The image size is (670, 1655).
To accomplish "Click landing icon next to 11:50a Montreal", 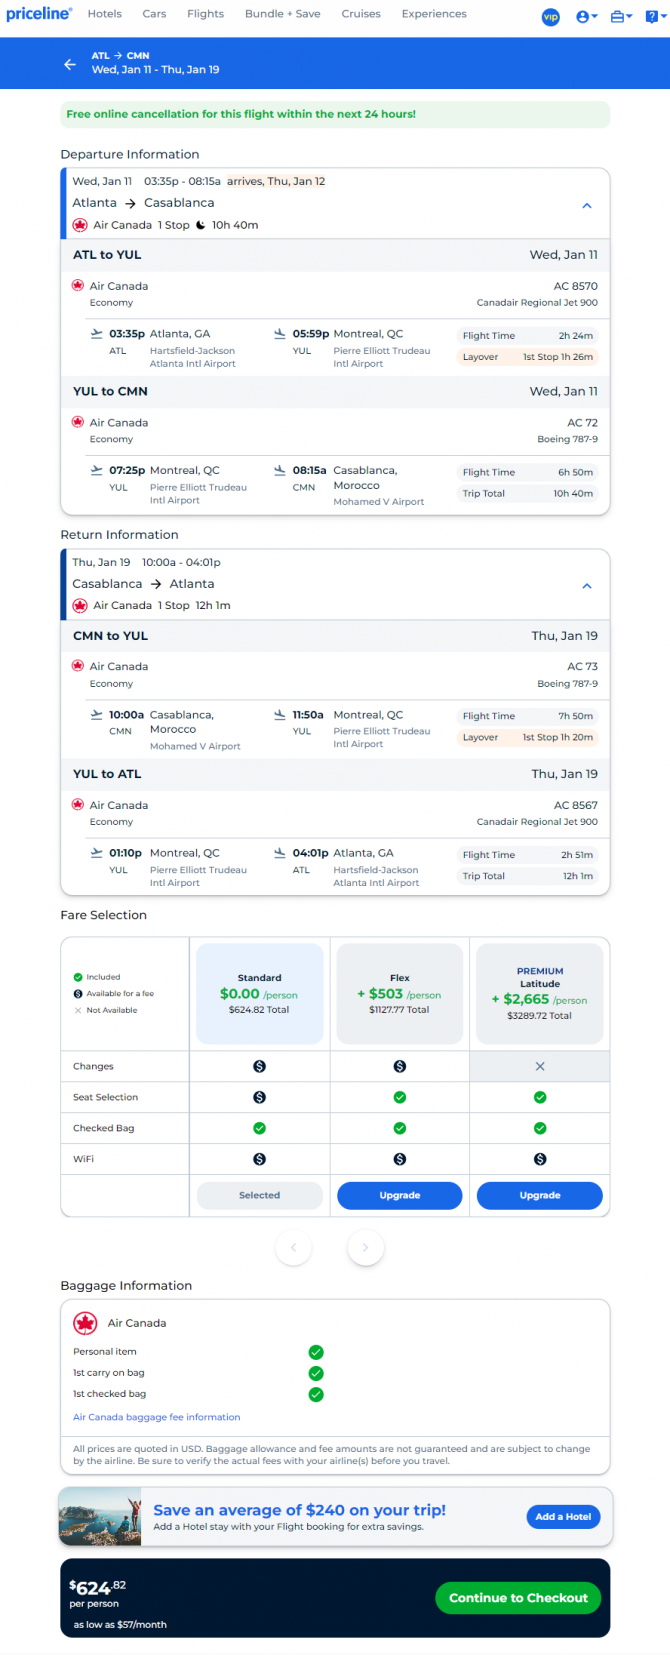I will [280, 715].
